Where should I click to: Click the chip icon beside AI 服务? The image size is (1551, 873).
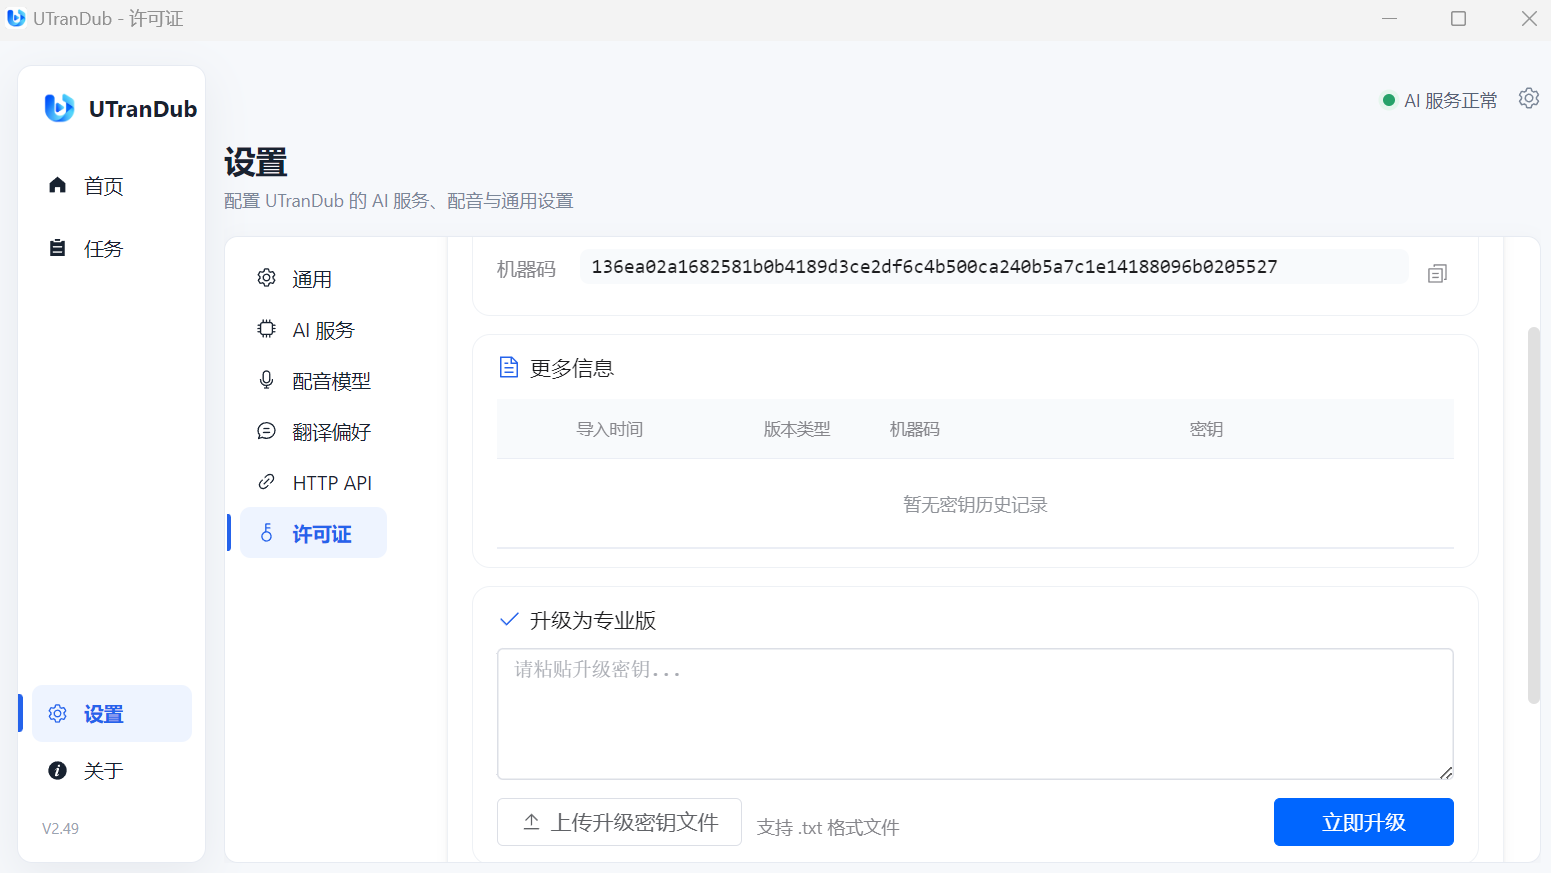click(266, 328)
